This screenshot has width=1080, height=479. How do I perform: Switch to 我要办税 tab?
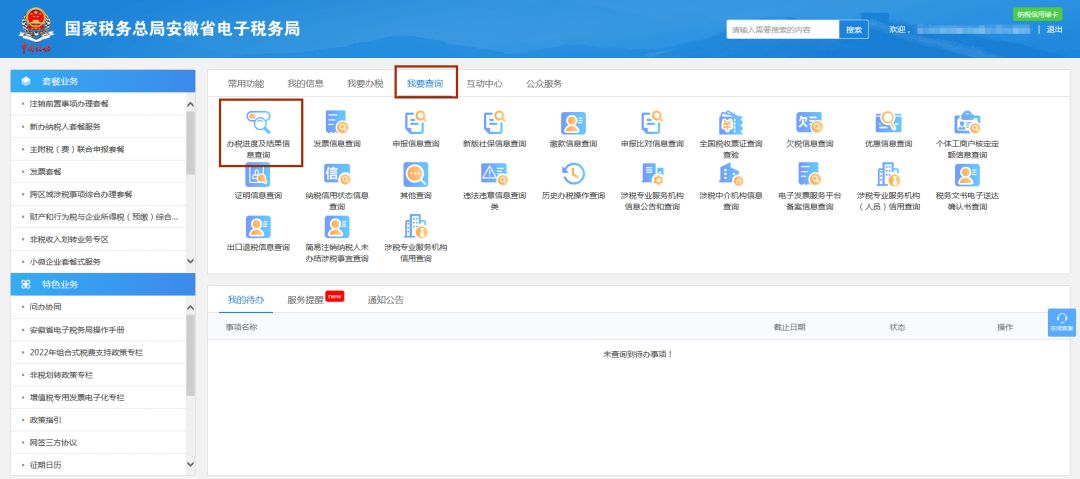(x=365, y=83)
